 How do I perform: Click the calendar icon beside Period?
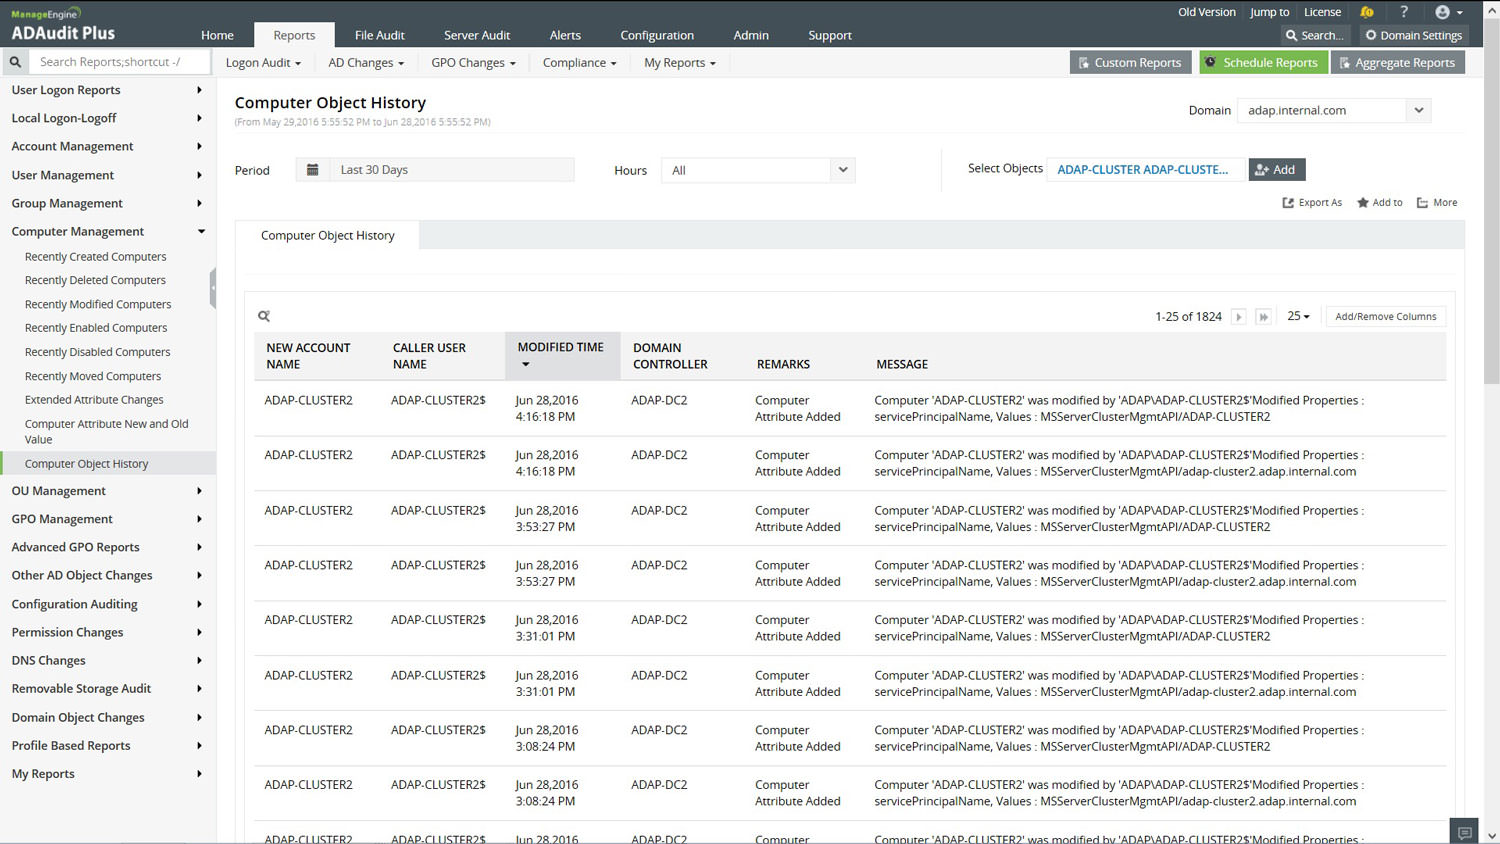pyautogui.click(x=313, y=170)
